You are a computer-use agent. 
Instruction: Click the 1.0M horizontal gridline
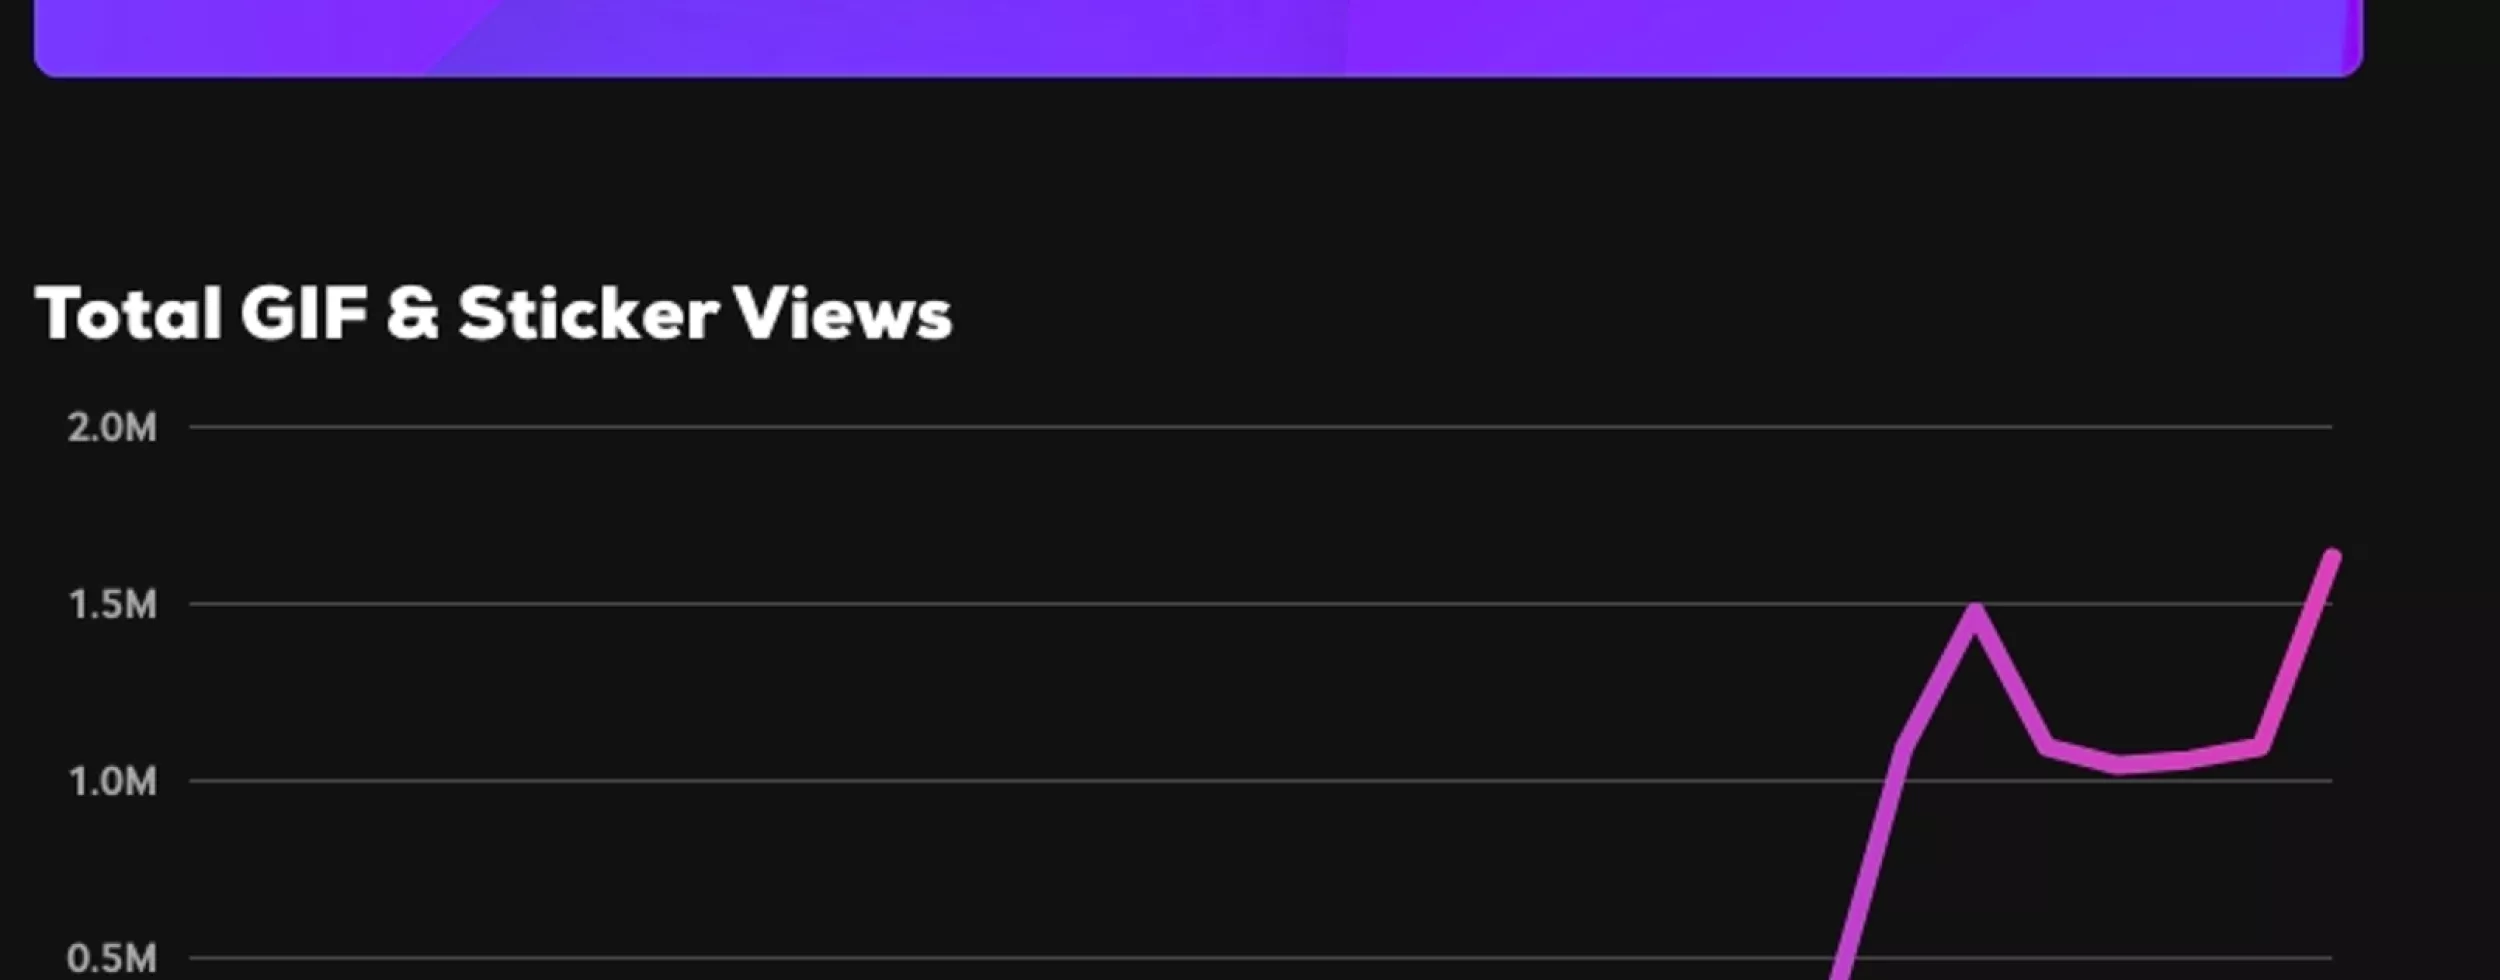coord(1000,781)
